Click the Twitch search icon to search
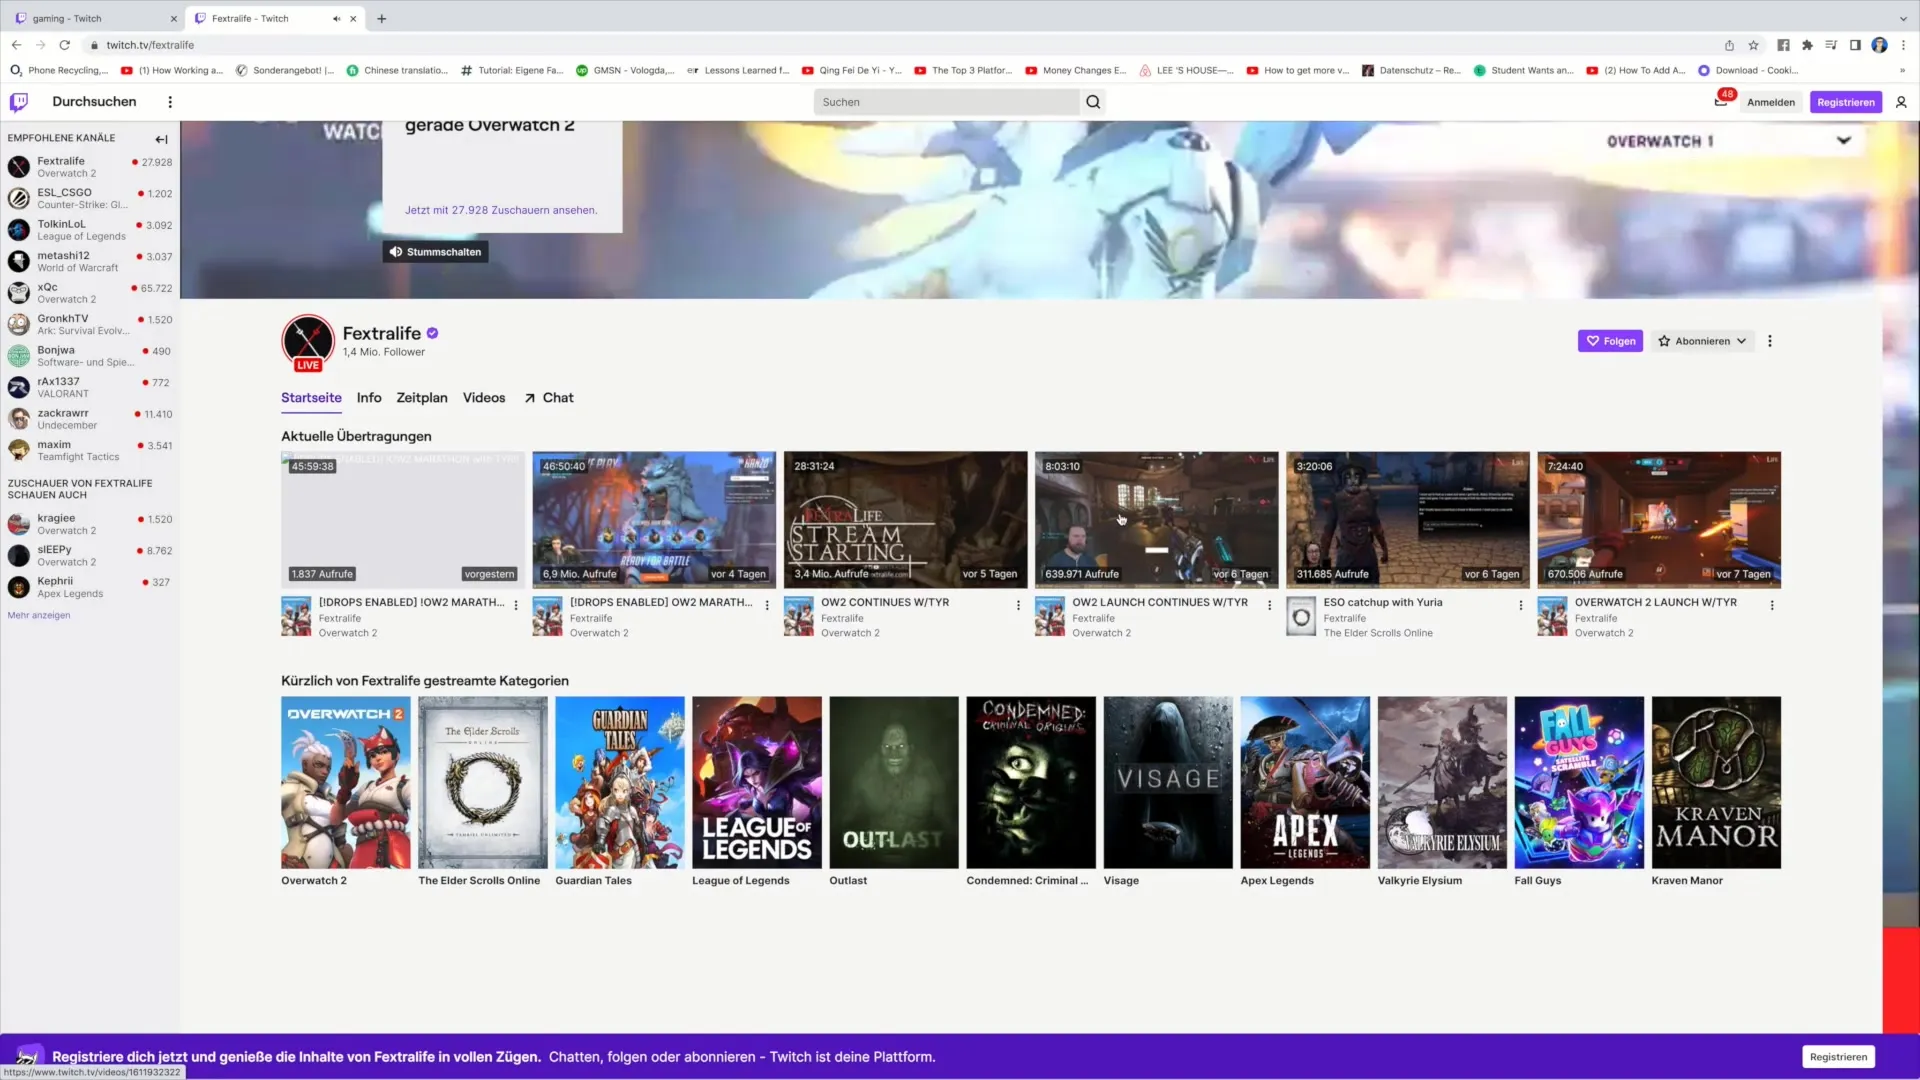The height and width of the screenshot is (1080, 1920). tap(1095, 102)
